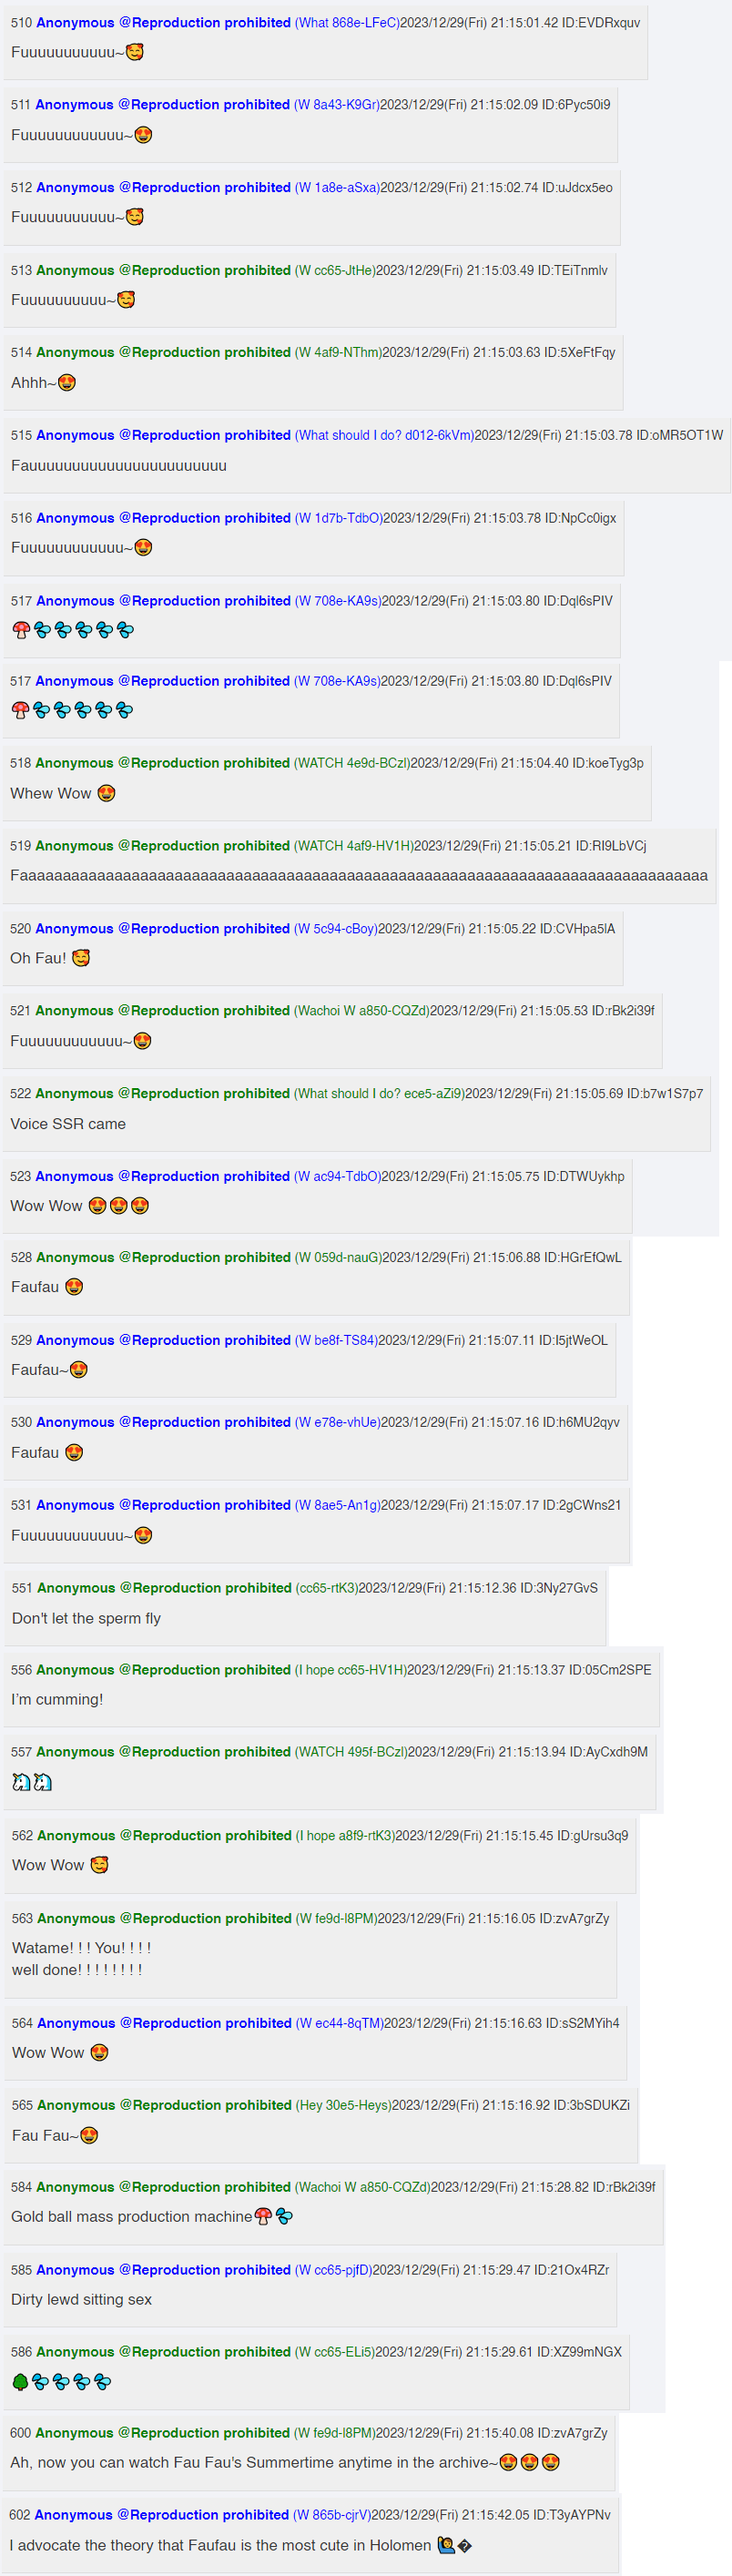This screenshot has width=732, height=2576.
Task: Click post number 515
Action: 21,435
